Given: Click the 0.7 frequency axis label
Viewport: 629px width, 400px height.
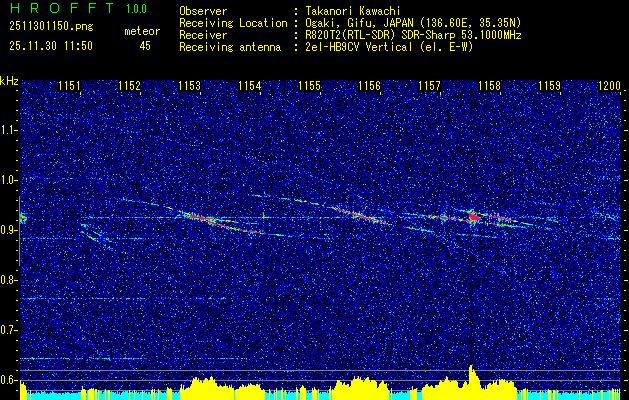Looking at the screenshot, I should 9,330.
